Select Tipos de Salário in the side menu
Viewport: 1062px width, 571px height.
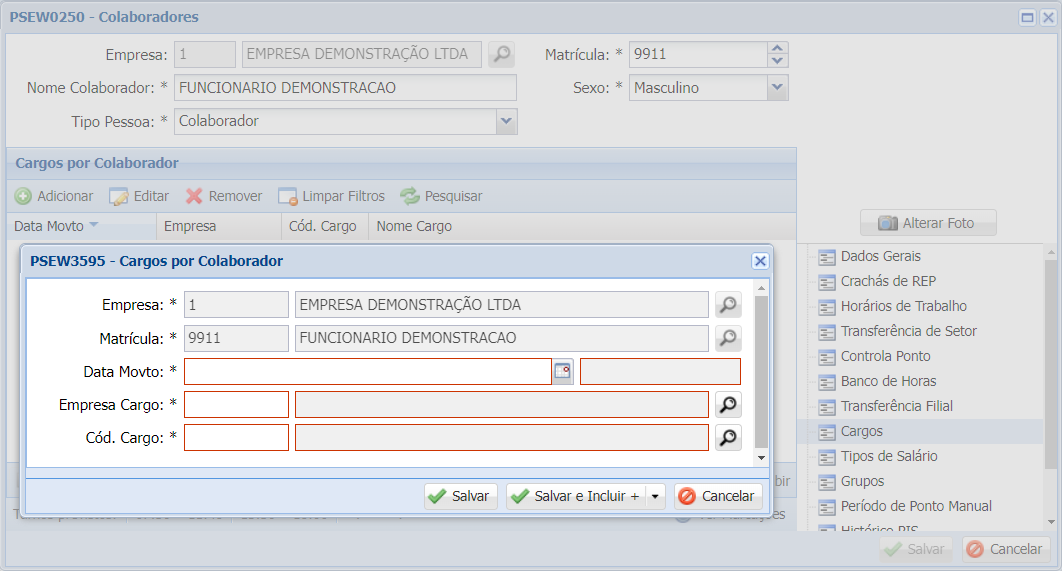click(x=888, y=456)
